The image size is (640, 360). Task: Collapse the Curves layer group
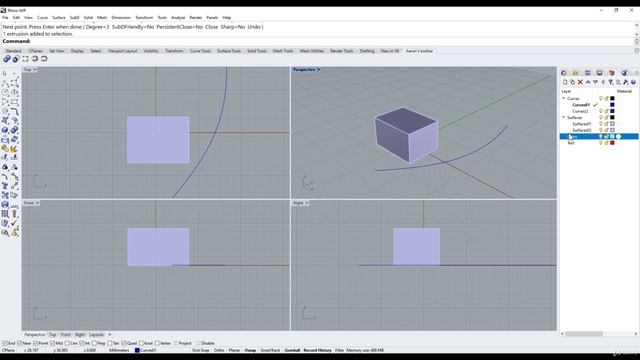click(x=564, y=98)
